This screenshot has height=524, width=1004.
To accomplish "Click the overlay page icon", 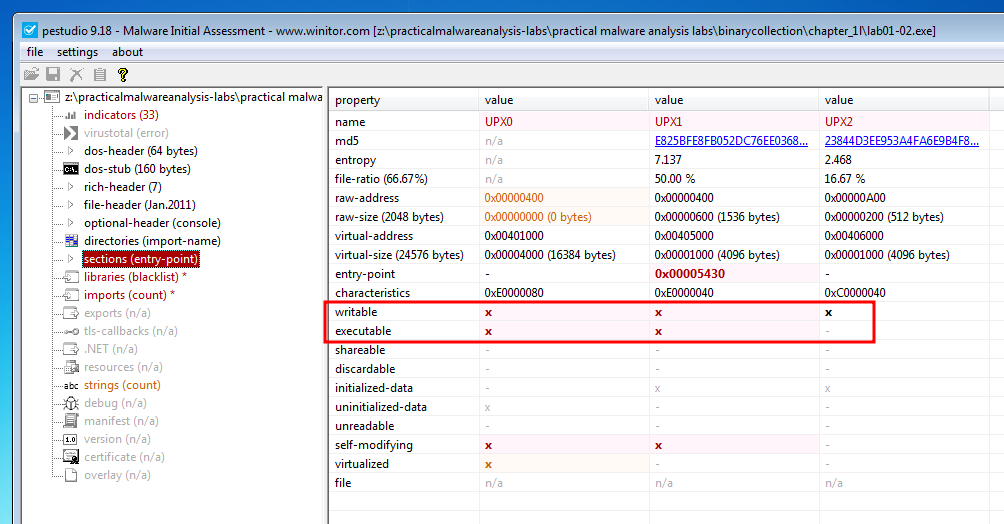I will (x=71, y=475).
